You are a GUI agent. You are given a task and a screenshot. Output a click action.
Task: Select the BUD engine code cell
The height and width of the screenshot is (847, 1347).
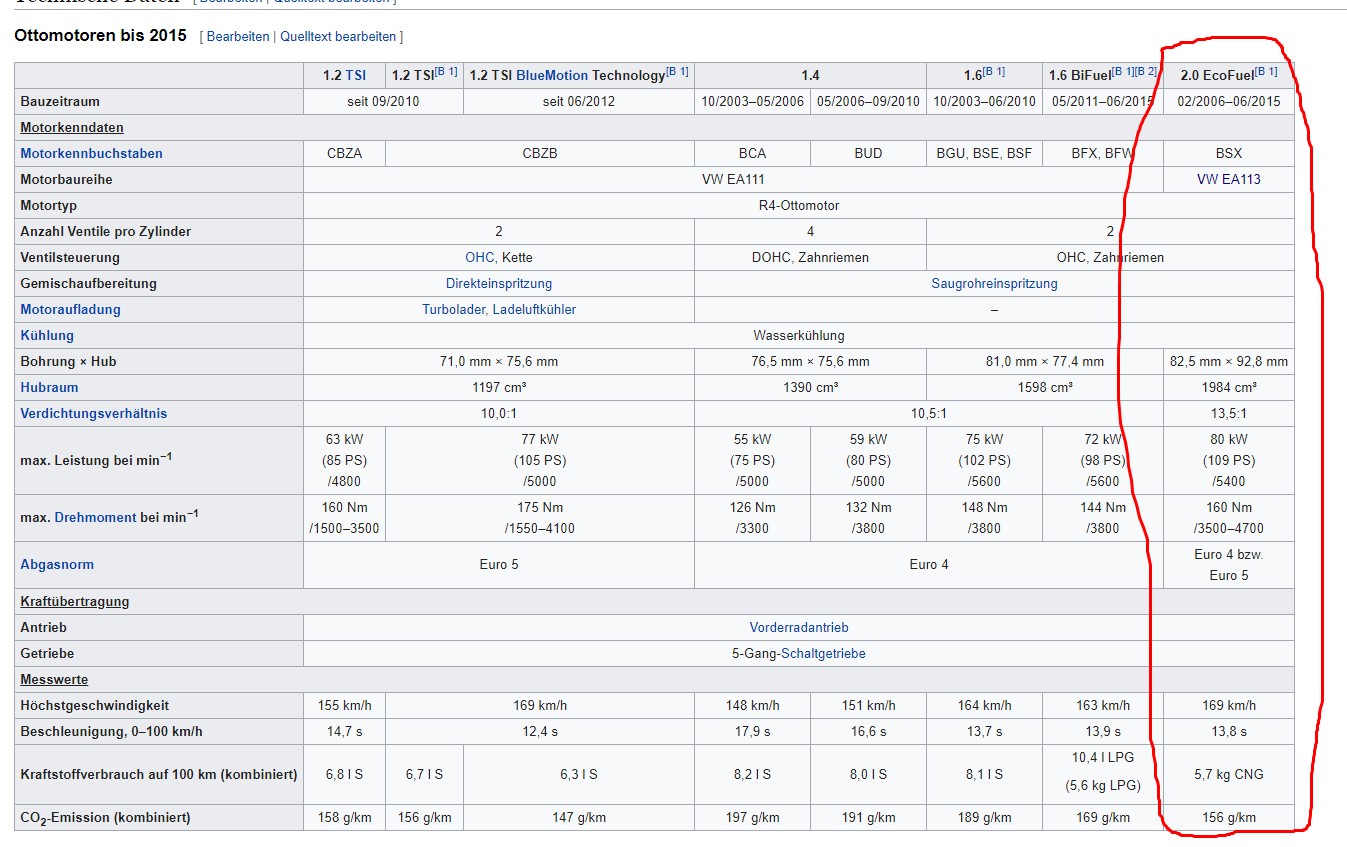pyautogui.click(x=868, y=153)
